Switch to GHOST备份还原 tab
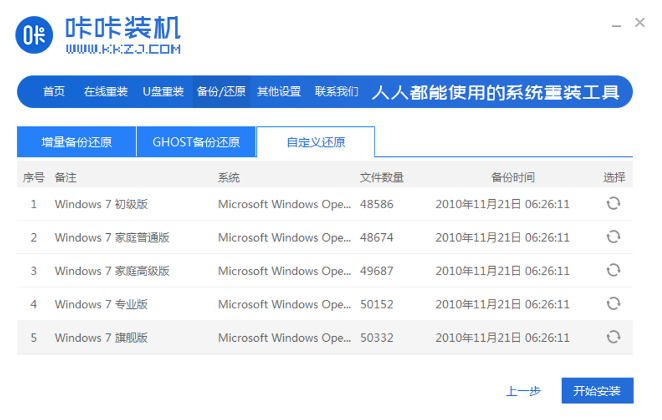This screenshot has width=662, height=420. 196,142
